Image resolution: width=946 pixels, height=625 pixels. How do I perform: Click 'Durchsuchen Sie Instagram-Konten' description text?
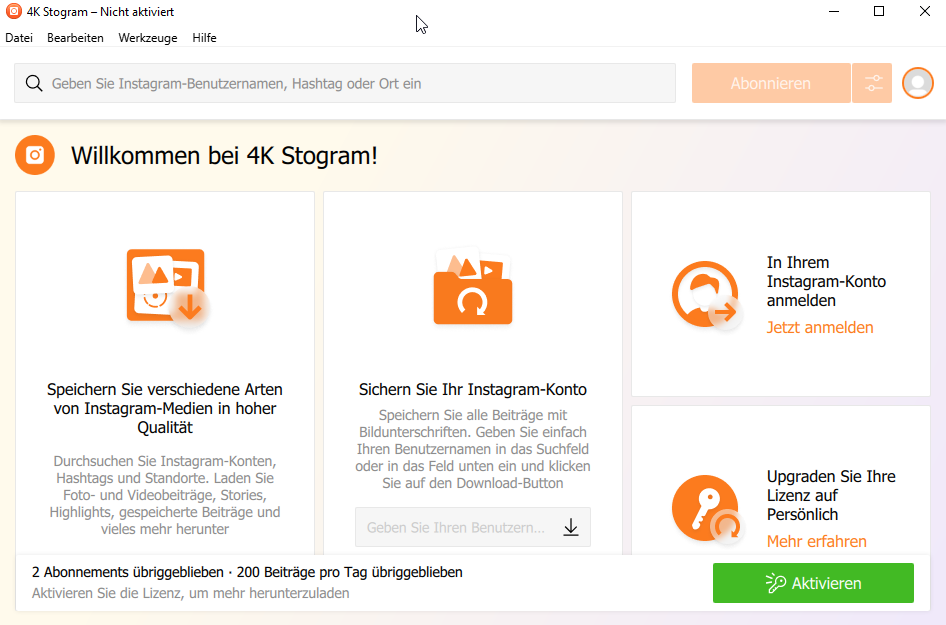[165, 495]
